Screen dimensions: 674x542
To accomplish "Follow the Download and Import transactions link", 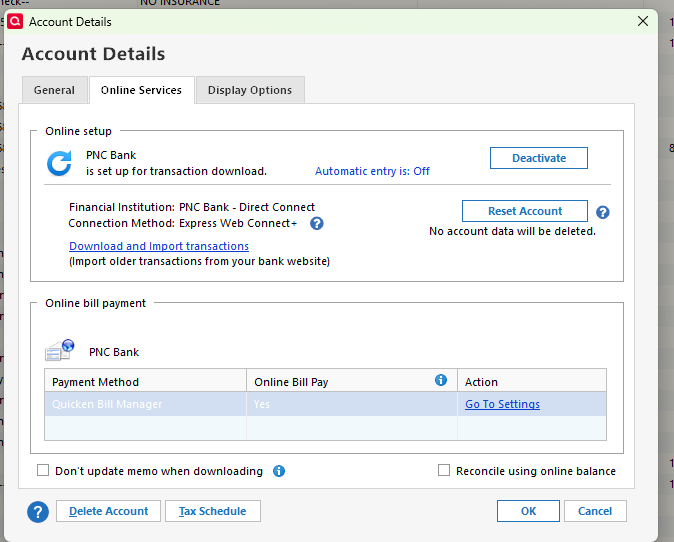I will pyautogui.click(x=159, y=246).
